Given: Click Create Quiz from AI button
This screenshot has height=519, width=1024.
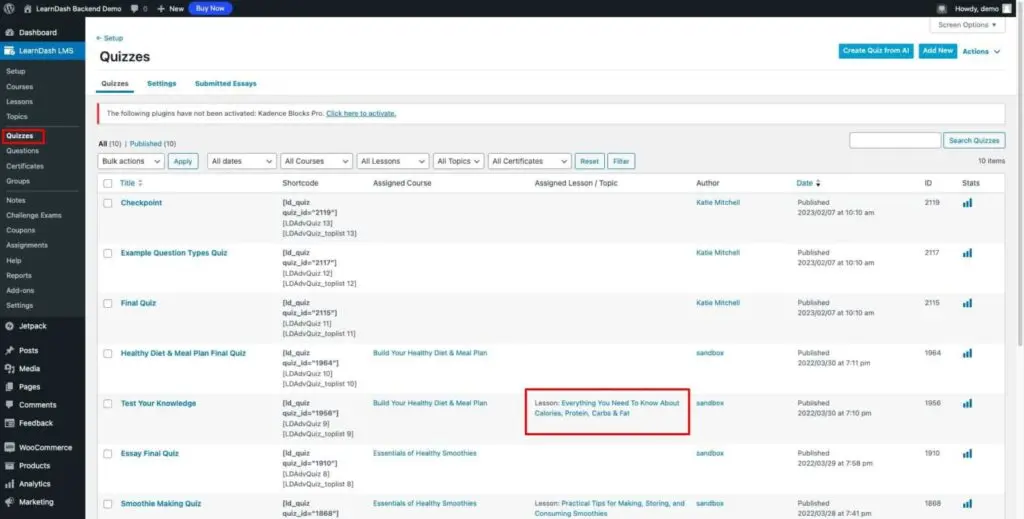Looking at the screenshot, I should pos(876,51).
